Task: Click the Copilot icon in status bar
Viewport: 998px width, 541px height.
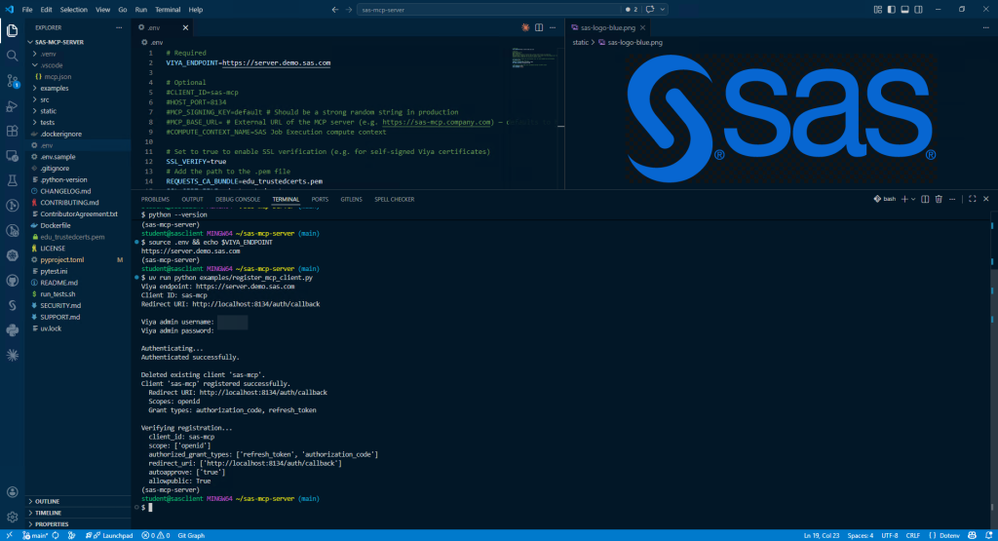Action: click(x=972, y=535)
